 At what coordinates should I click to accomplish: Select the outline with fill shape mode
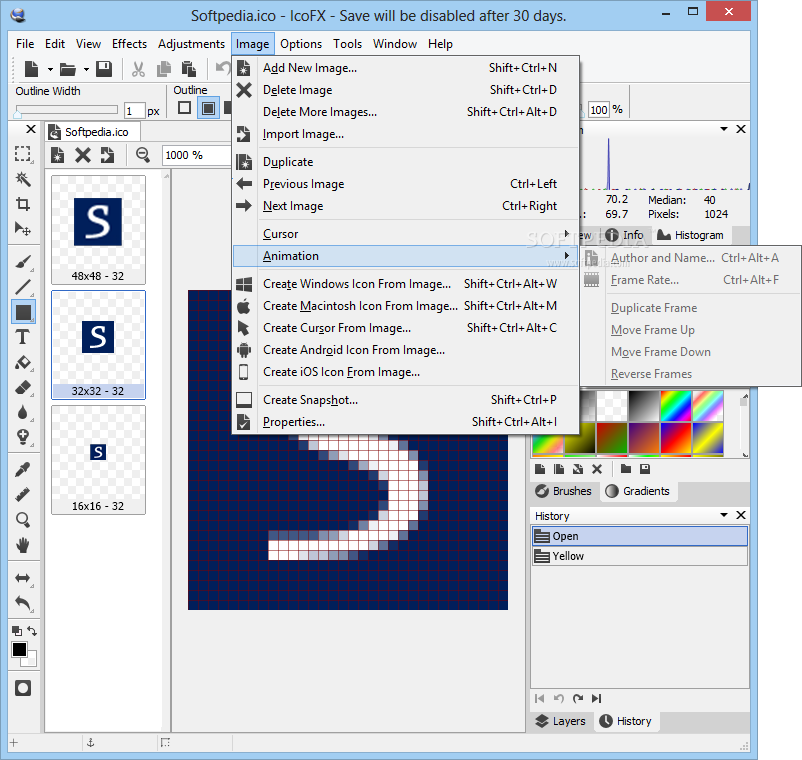(x=208, y=108)
